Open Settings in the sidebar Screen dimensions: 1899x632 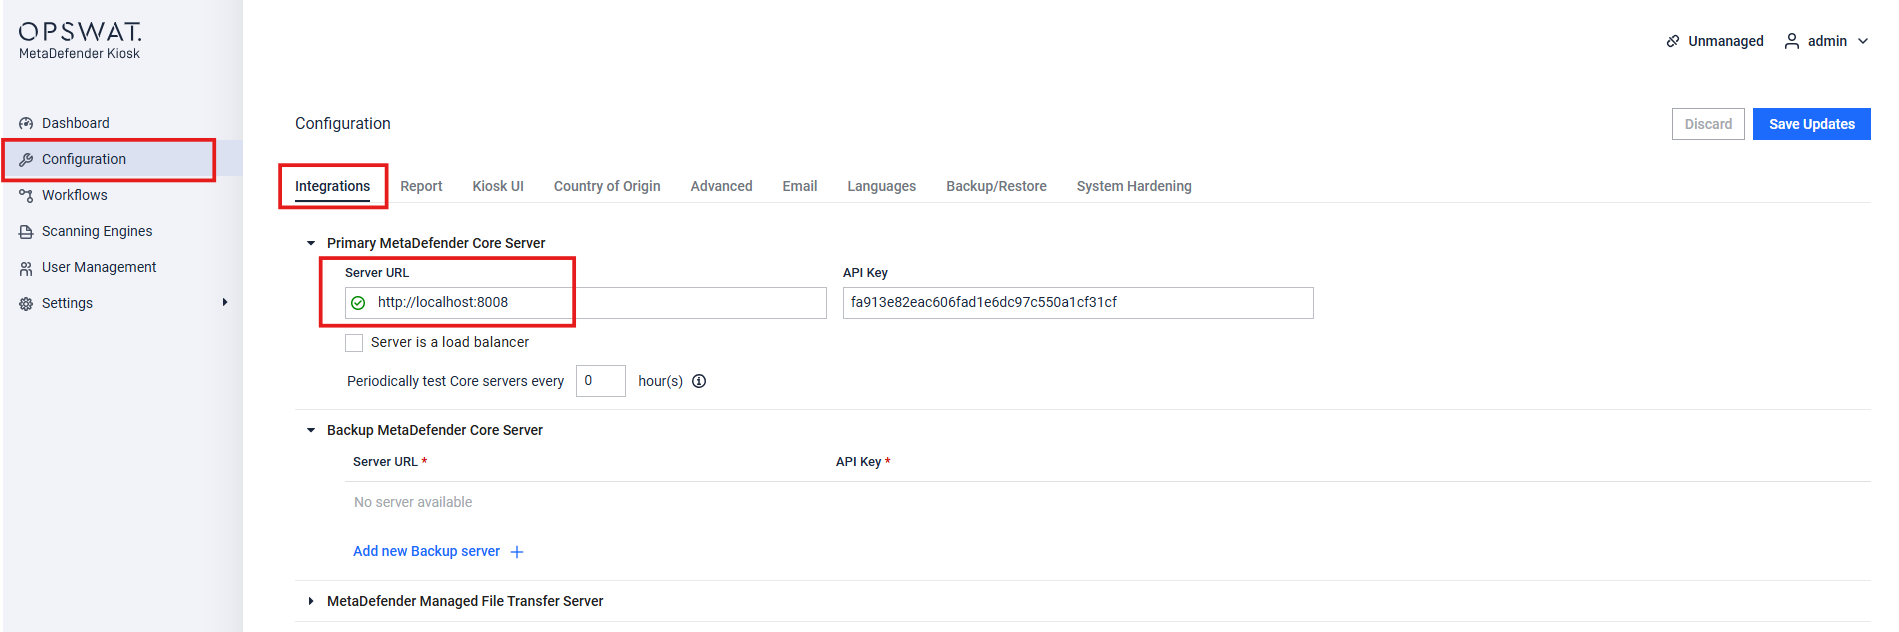coord(67,303)
